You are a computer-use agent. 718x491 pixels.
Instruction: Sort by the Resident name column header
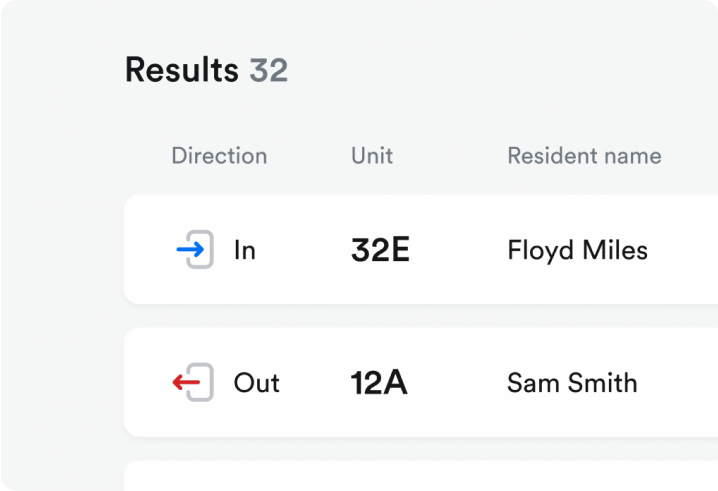[x=584, y=156]
